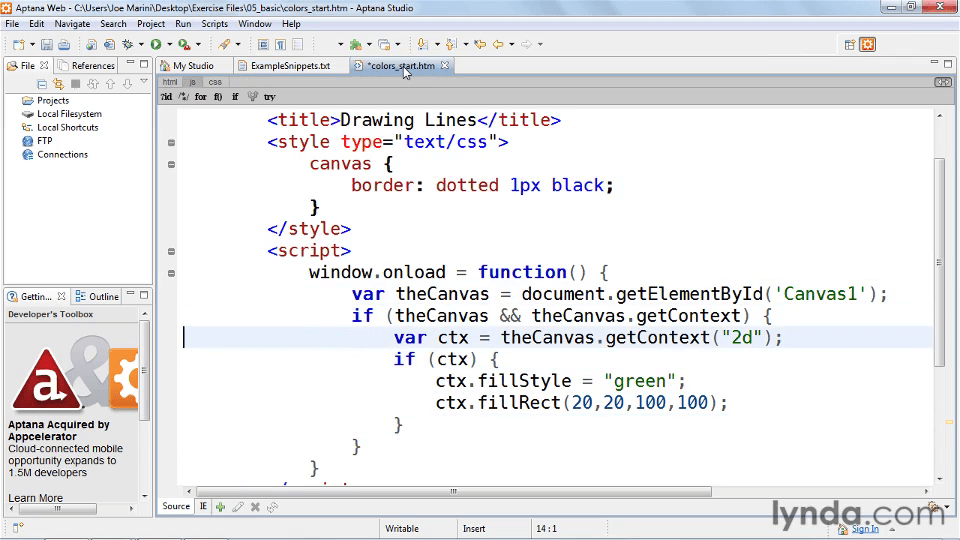Select Projects in the File tree
Screen dimensions: 960x540
[x=45, y=100]
